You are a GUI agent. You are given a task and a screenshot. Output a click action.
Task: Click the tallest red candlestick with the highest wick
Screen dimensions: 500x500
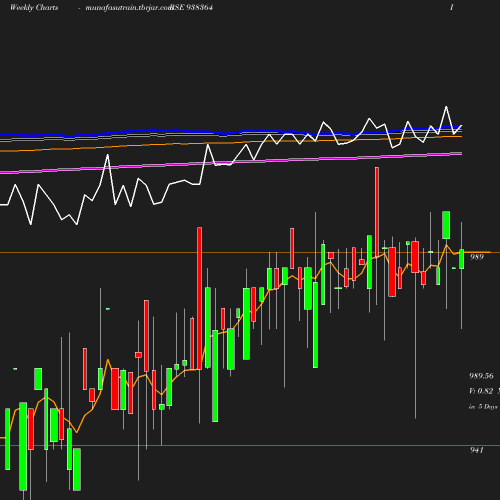[x=377, y=212]
